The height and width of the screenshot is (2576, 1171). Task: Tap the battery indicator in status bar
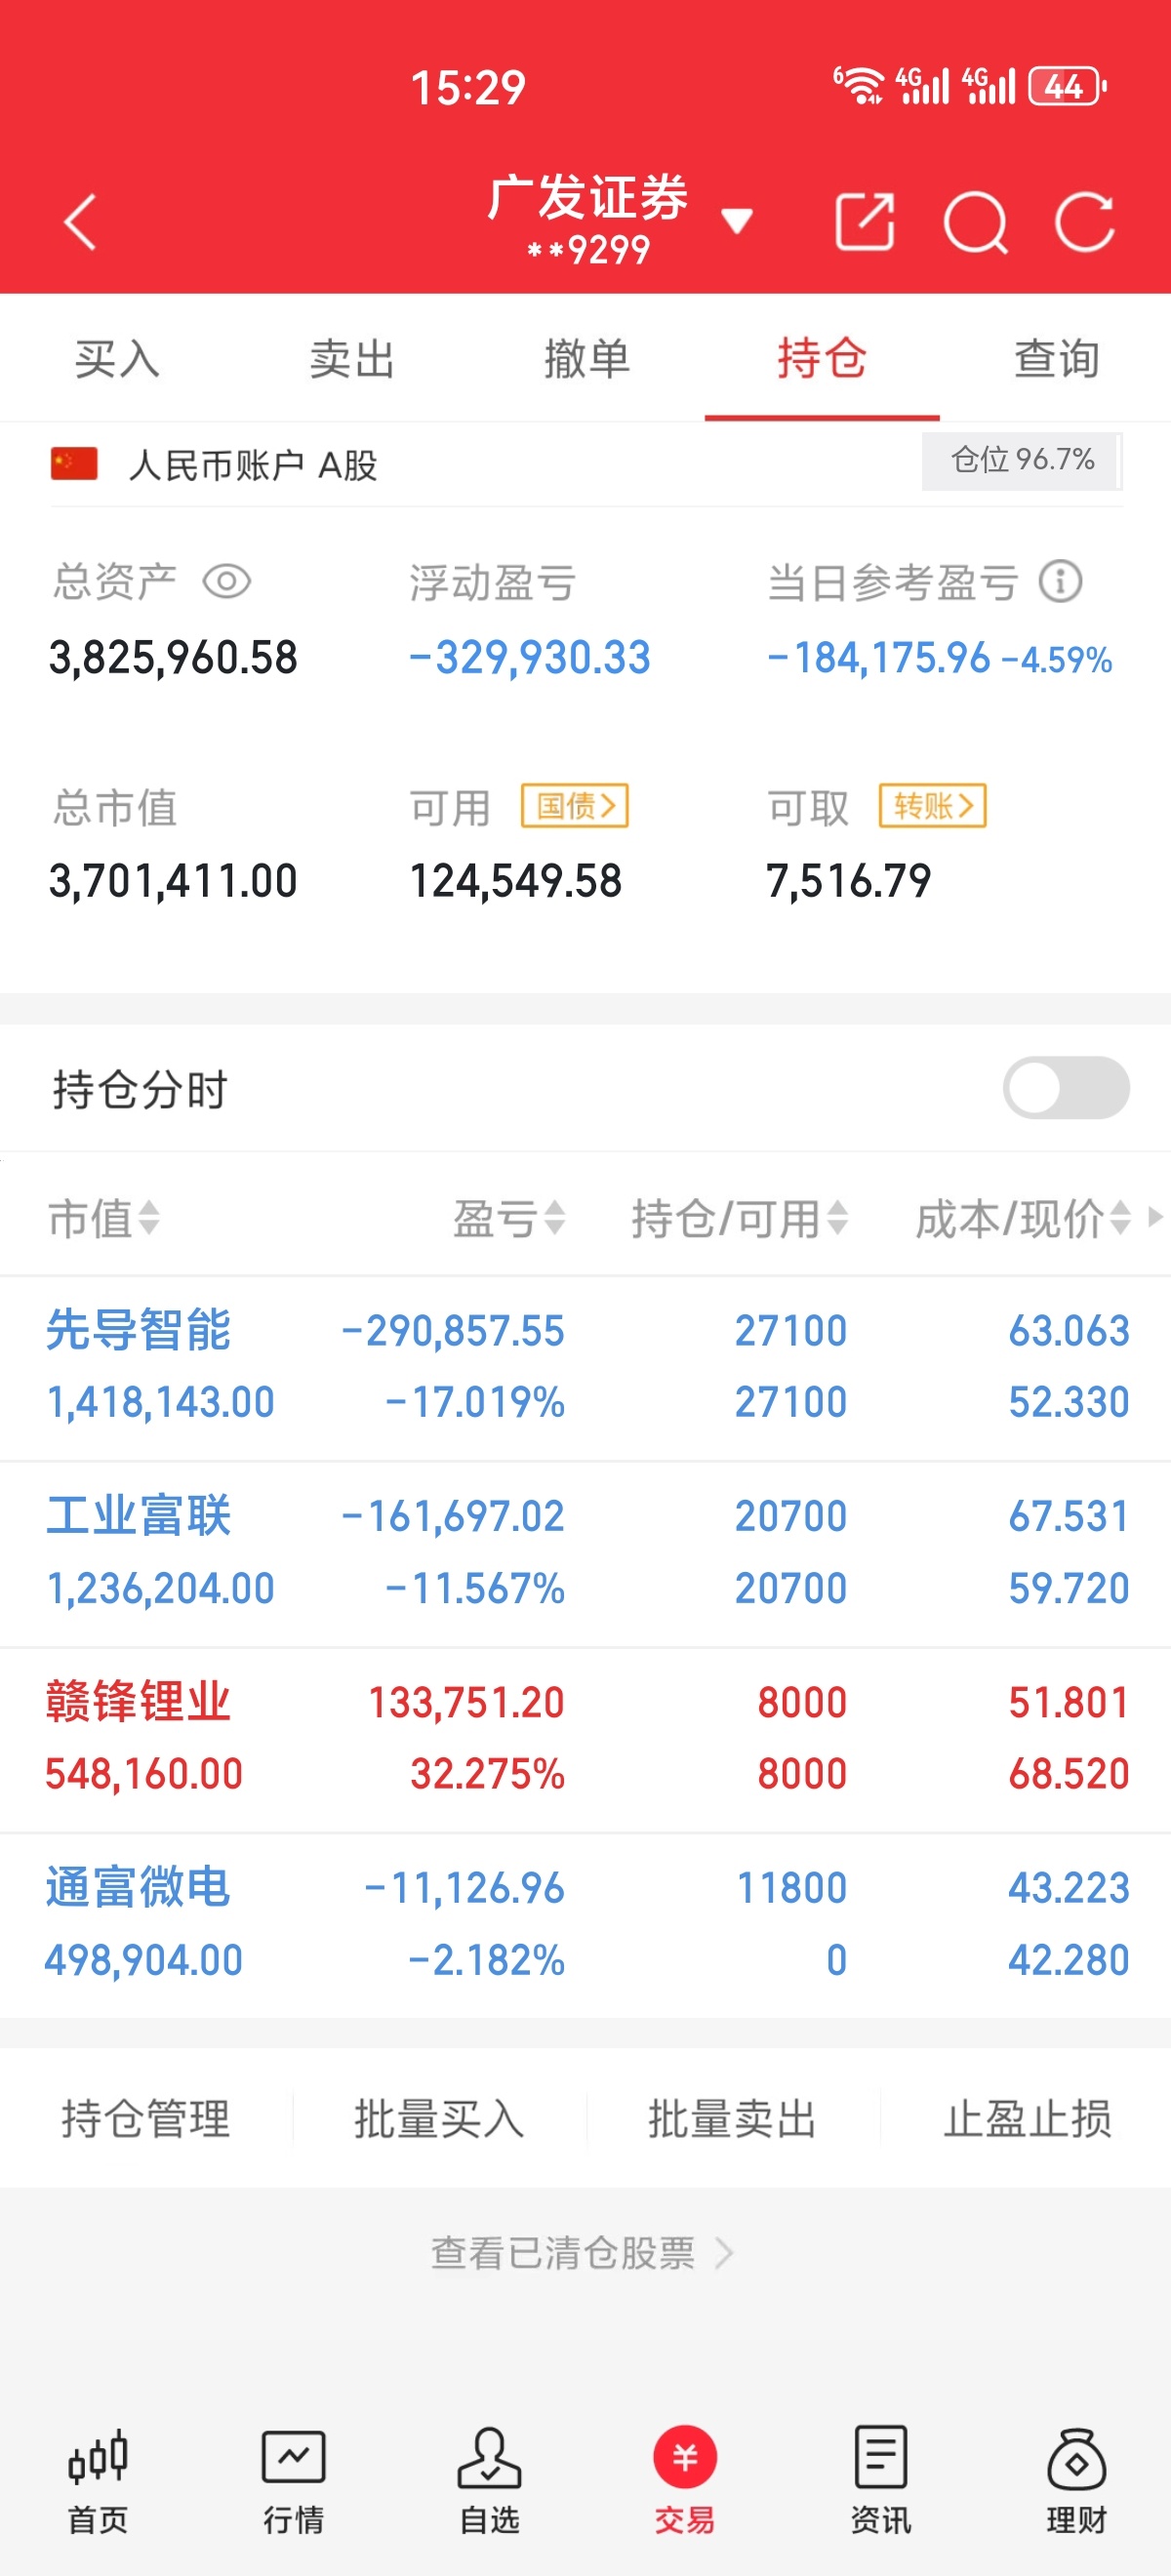click(x=1067, y=86)
